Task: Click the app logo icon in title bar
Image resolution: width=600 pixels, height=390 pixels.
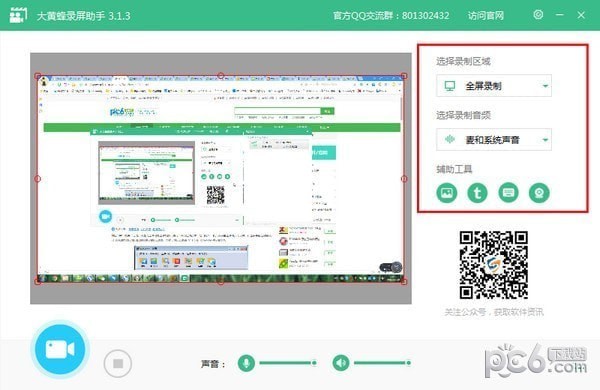Action: pos(18,15)
